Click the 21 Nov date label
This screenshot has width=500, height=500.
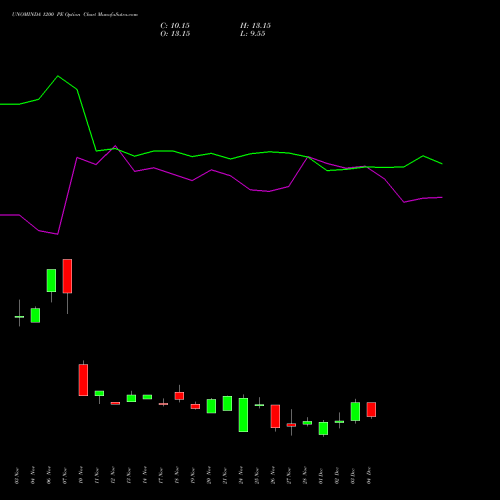pyautogui.click(x=225, y=476)
